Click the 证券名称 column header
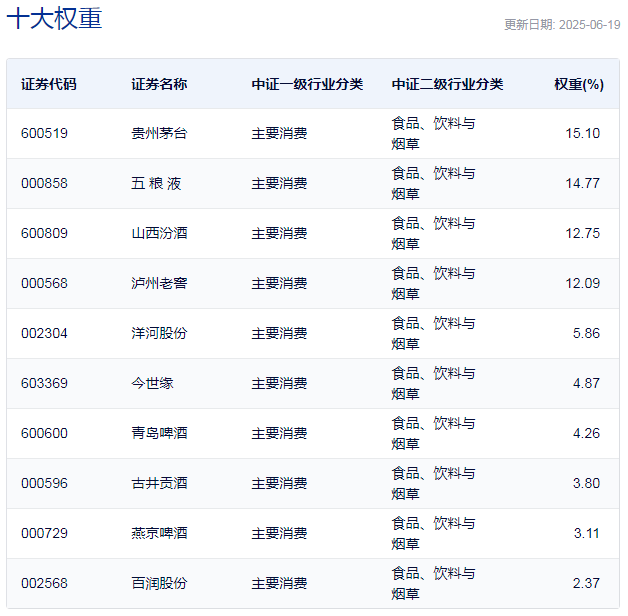The width and height of the screenshot is (628, 616). 159,84
